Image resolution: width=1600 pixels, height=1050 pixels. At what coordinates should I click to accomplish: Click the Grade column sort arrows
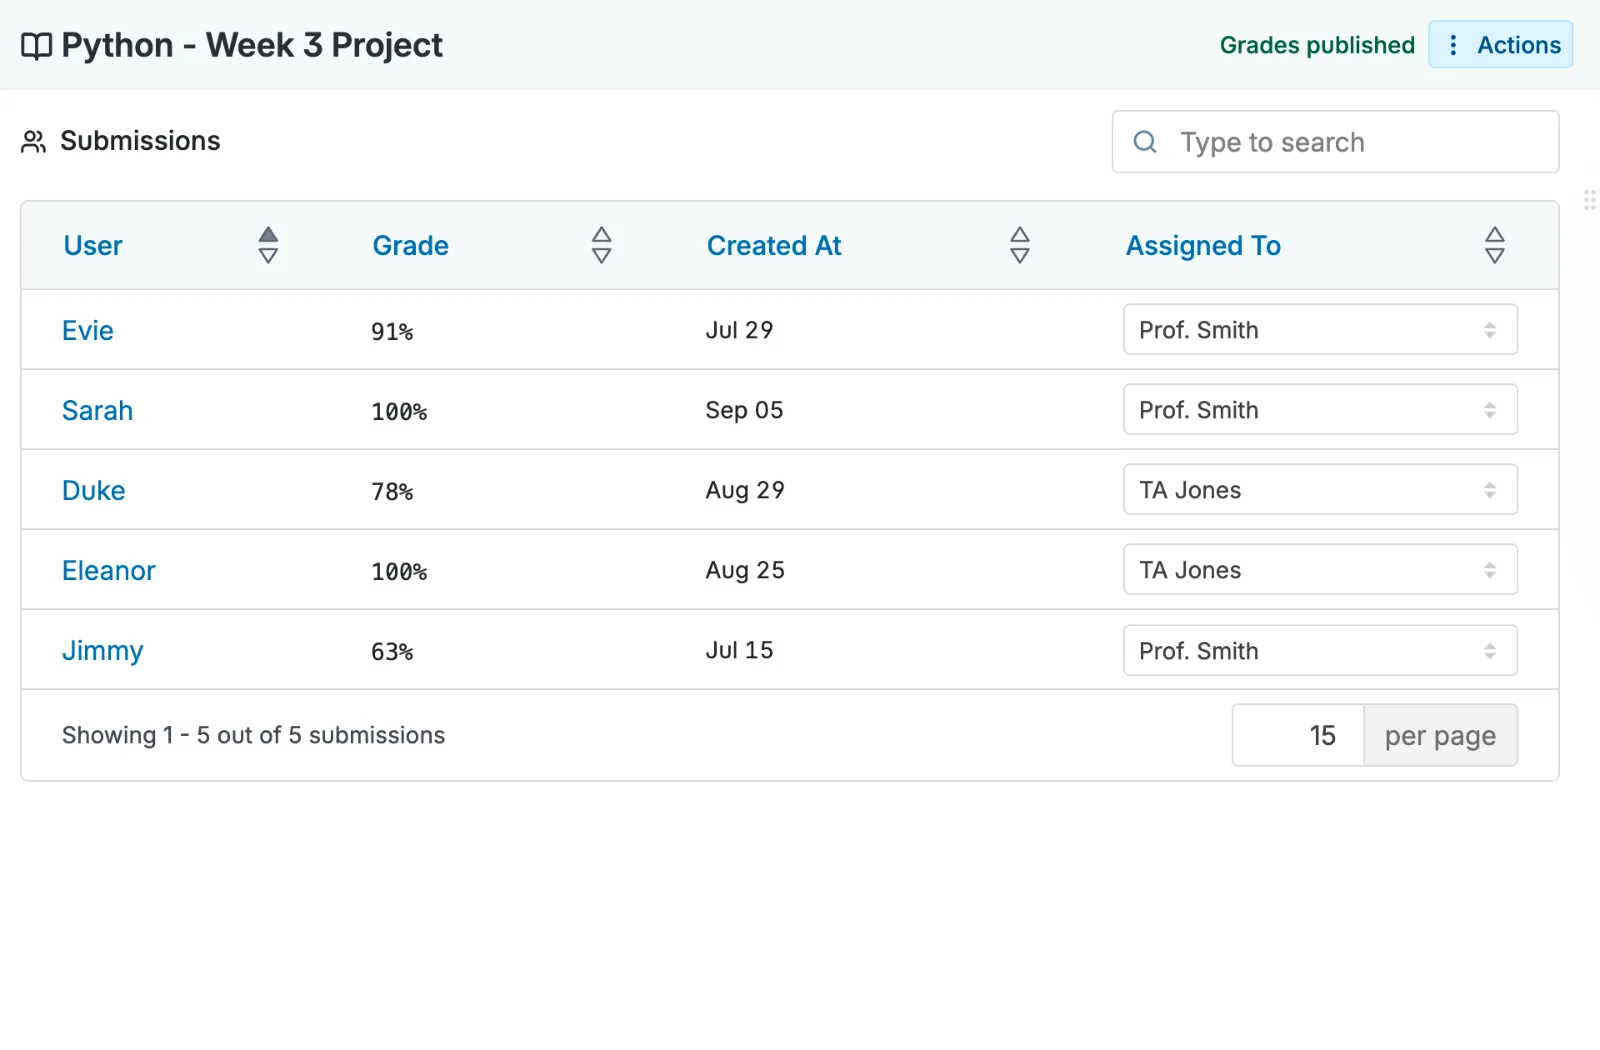601,245
